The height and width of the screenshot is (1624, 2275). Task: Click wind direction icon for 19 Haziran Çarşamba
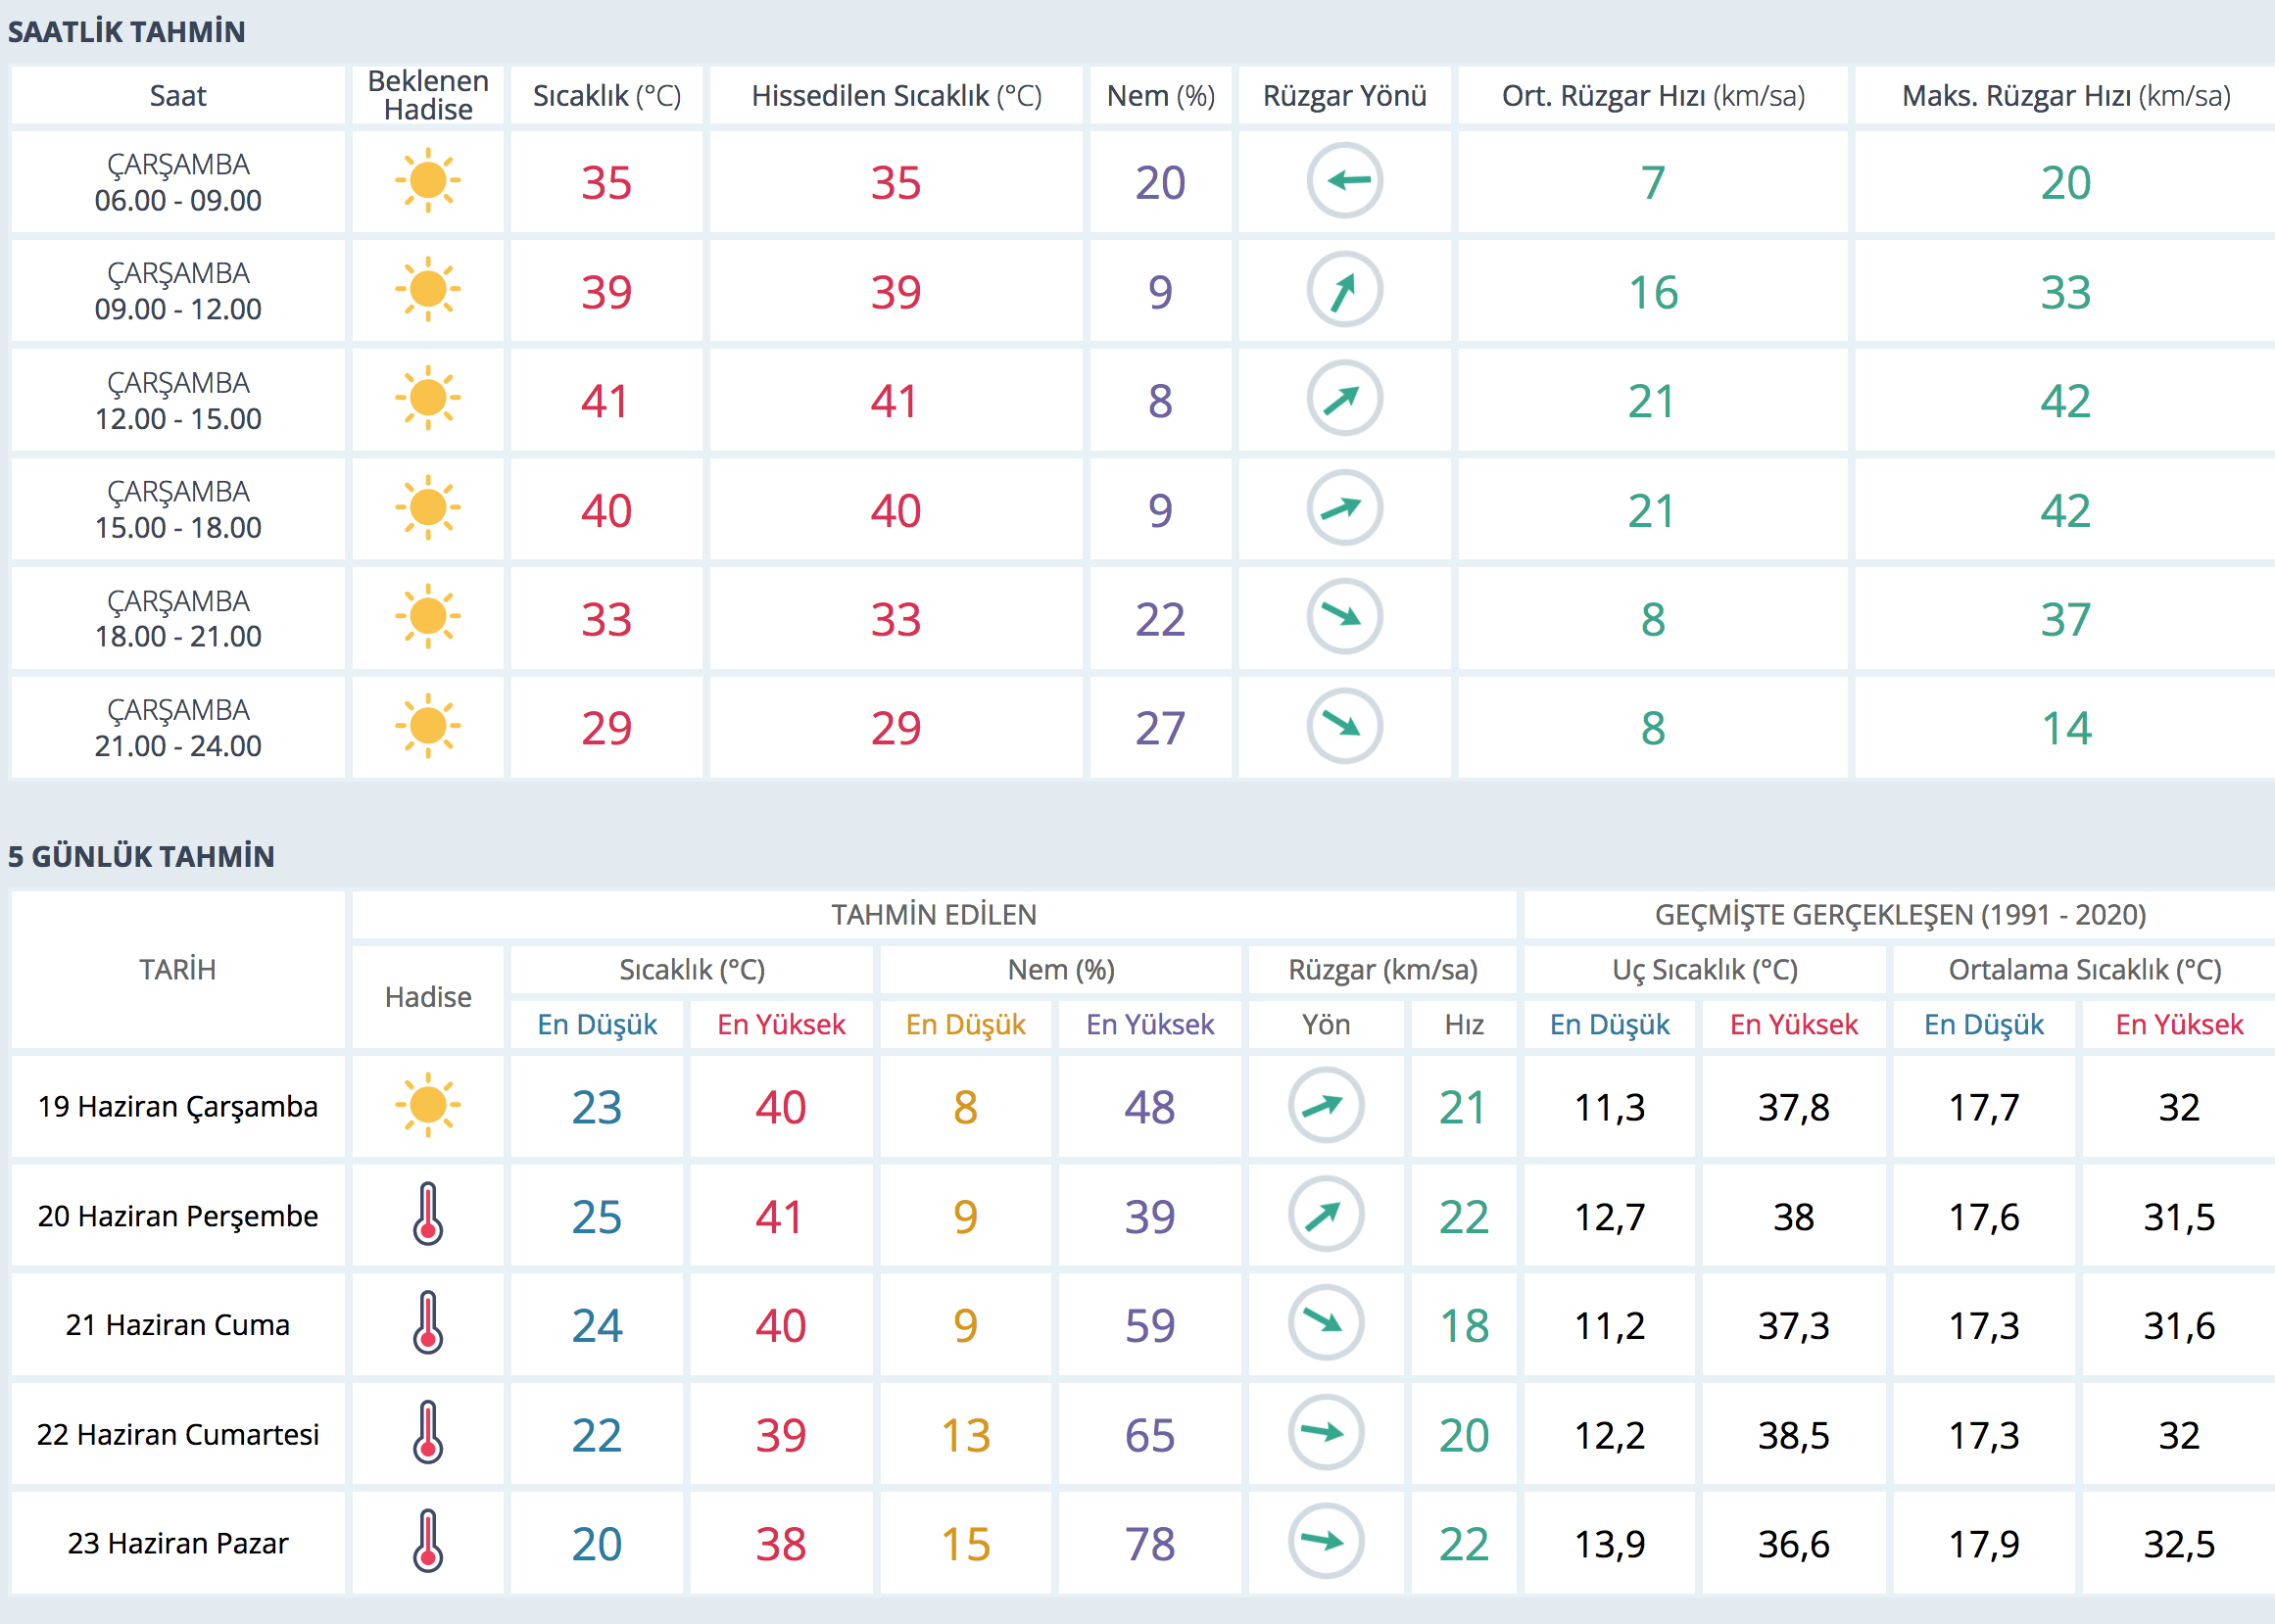(x=1326, y=1106)
